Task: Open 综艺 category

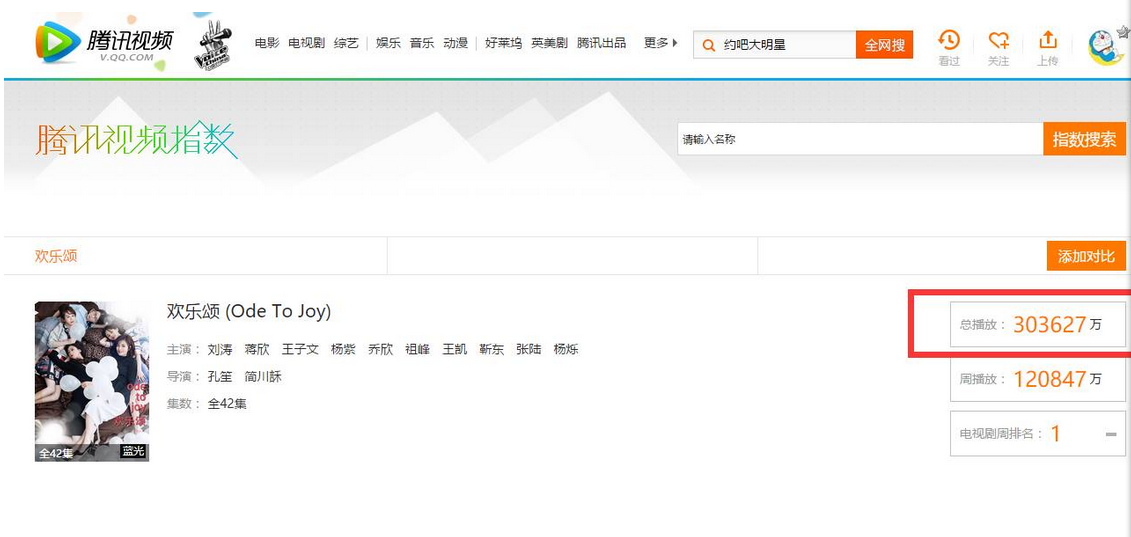Action: pos(346,43)
